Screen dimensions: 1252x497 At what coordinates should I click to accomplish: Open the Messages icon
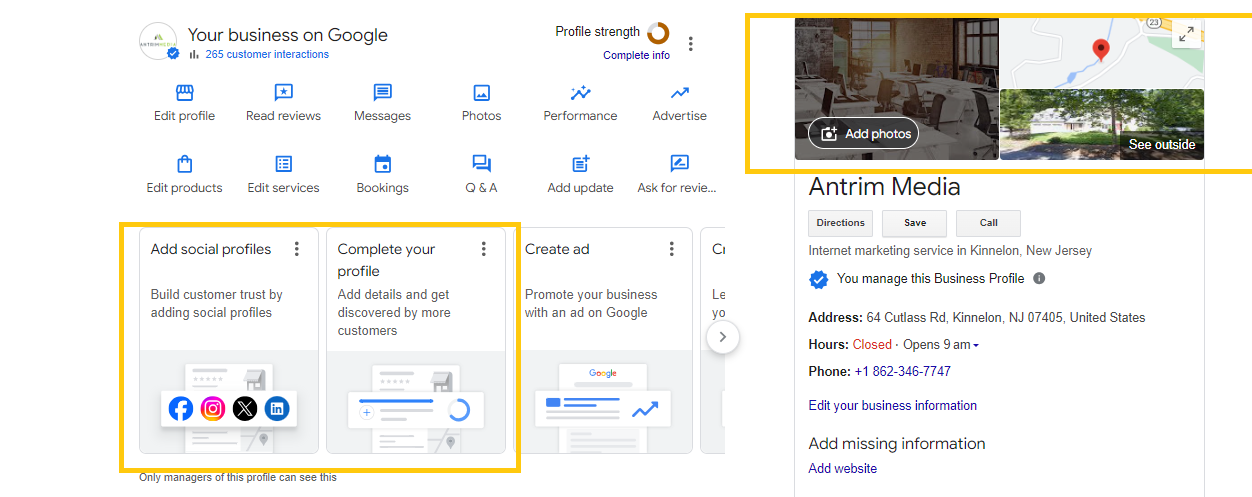(x=382, y=93)
